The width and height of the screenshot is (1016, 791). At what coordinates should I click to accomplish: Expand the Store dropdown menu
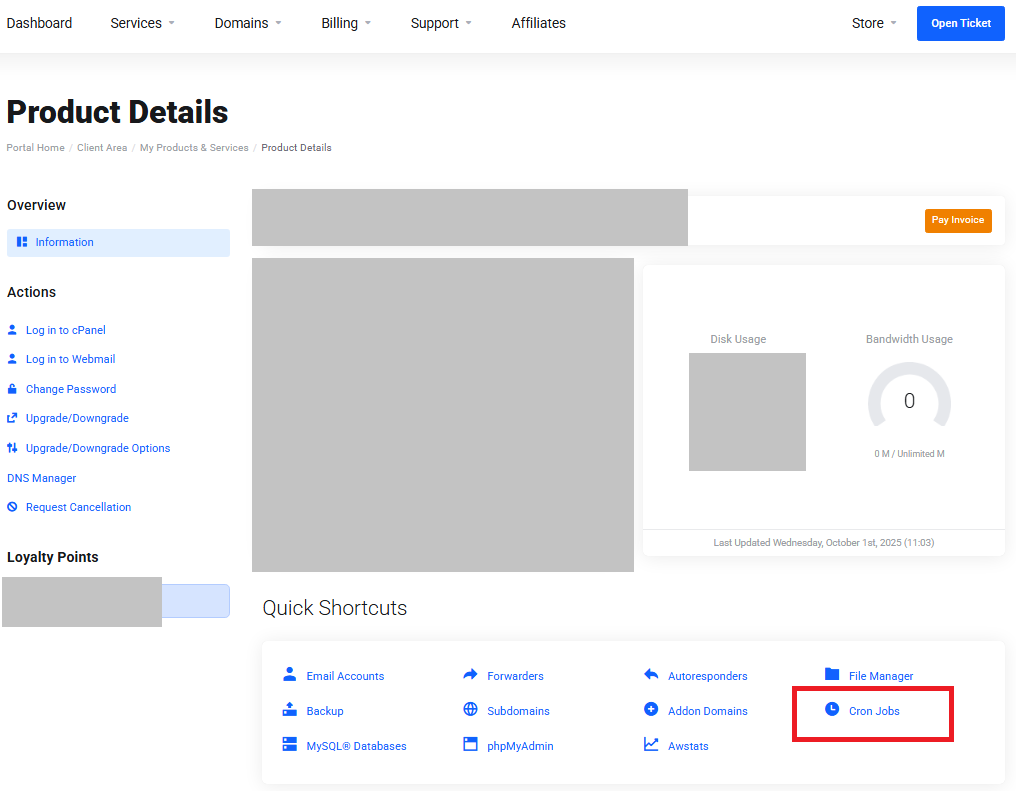click(x=874, y=23)
